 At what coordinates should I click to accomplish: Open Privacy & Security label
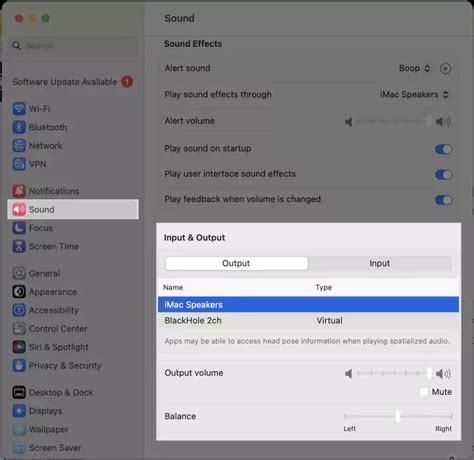coord(65,366)
